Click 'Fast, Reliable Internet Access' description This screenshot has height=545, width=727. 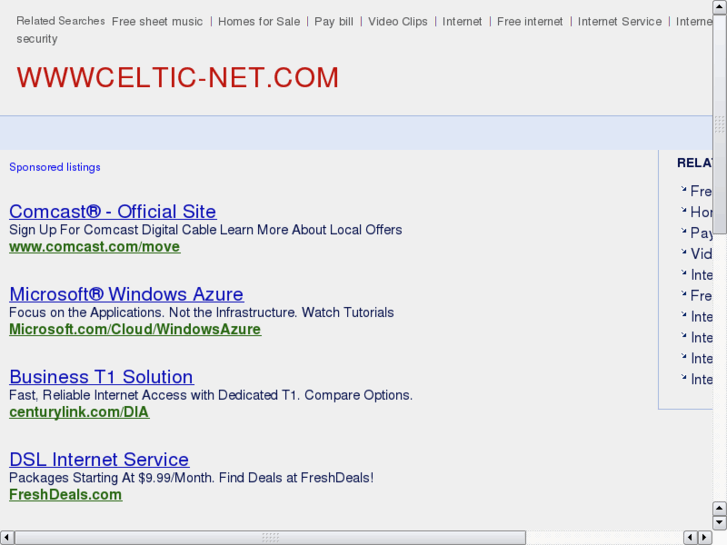point(210,395)
